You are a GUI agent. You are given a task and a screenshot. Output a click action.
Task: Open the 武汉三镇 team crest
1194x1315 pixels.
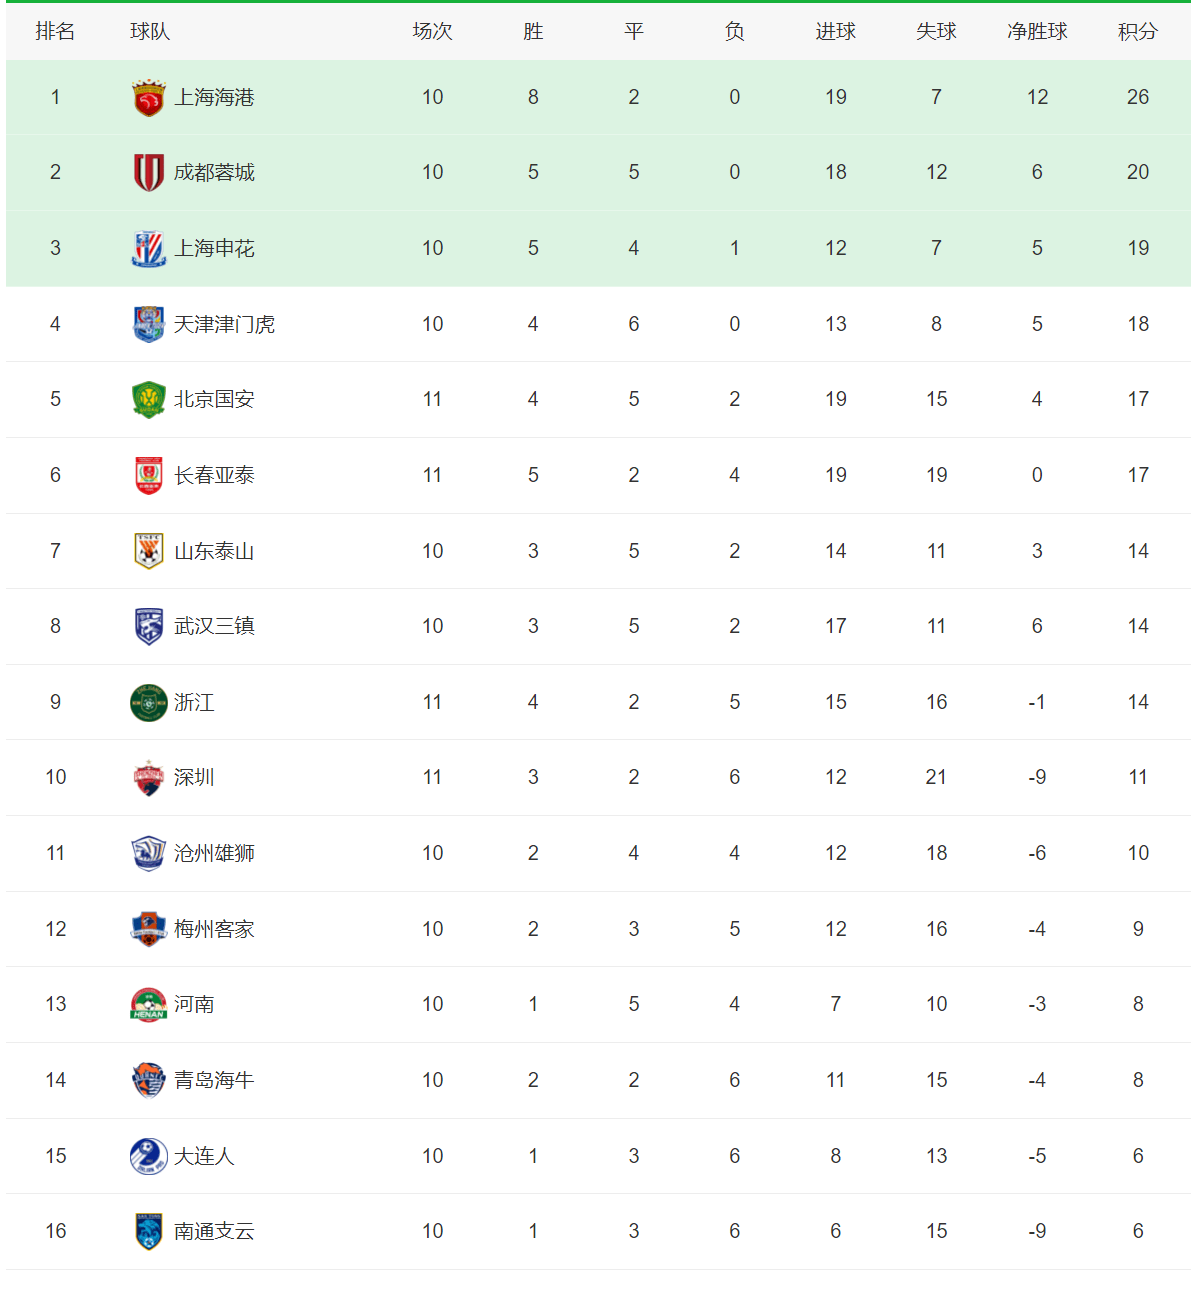[x=149, y=626]
